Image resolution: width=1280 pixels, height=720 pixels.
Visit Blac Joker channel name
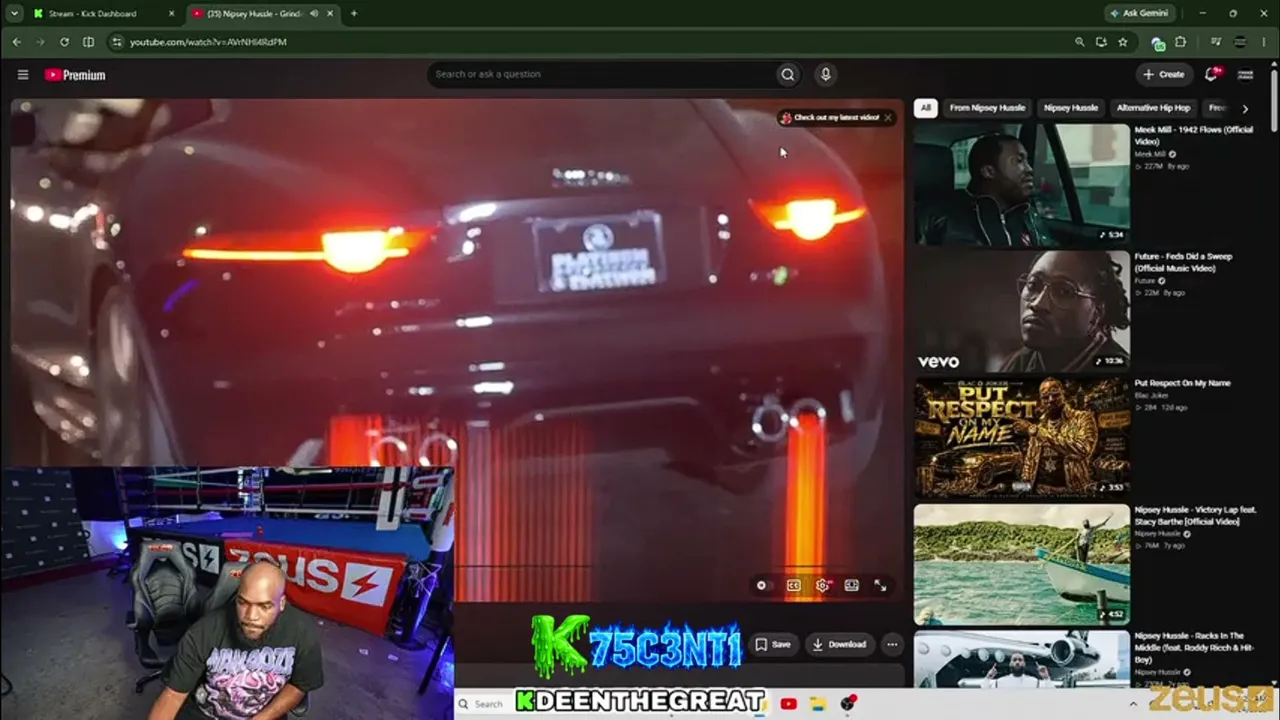pos(1152,396)
